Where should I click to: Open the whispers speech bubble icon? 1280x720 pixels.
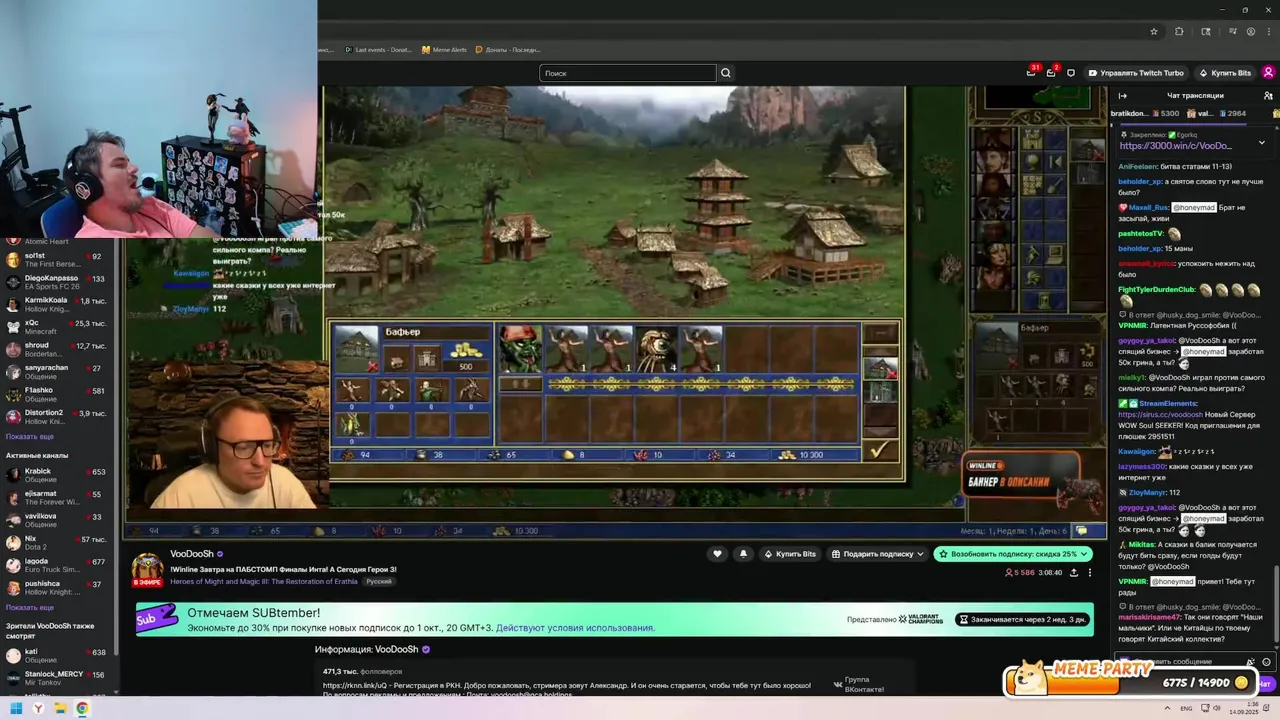tap(1071, 73)
